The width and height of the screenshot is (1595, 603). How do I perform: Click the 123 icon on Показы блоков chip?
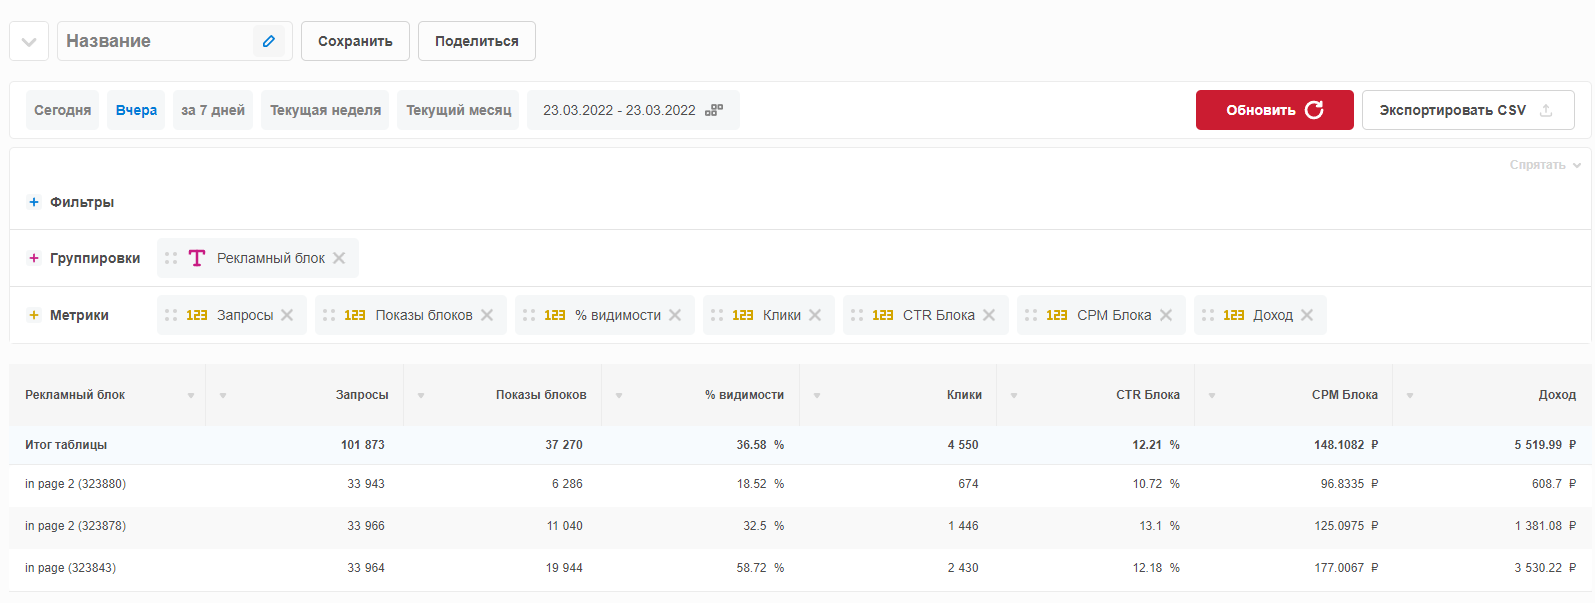[355, 315]
